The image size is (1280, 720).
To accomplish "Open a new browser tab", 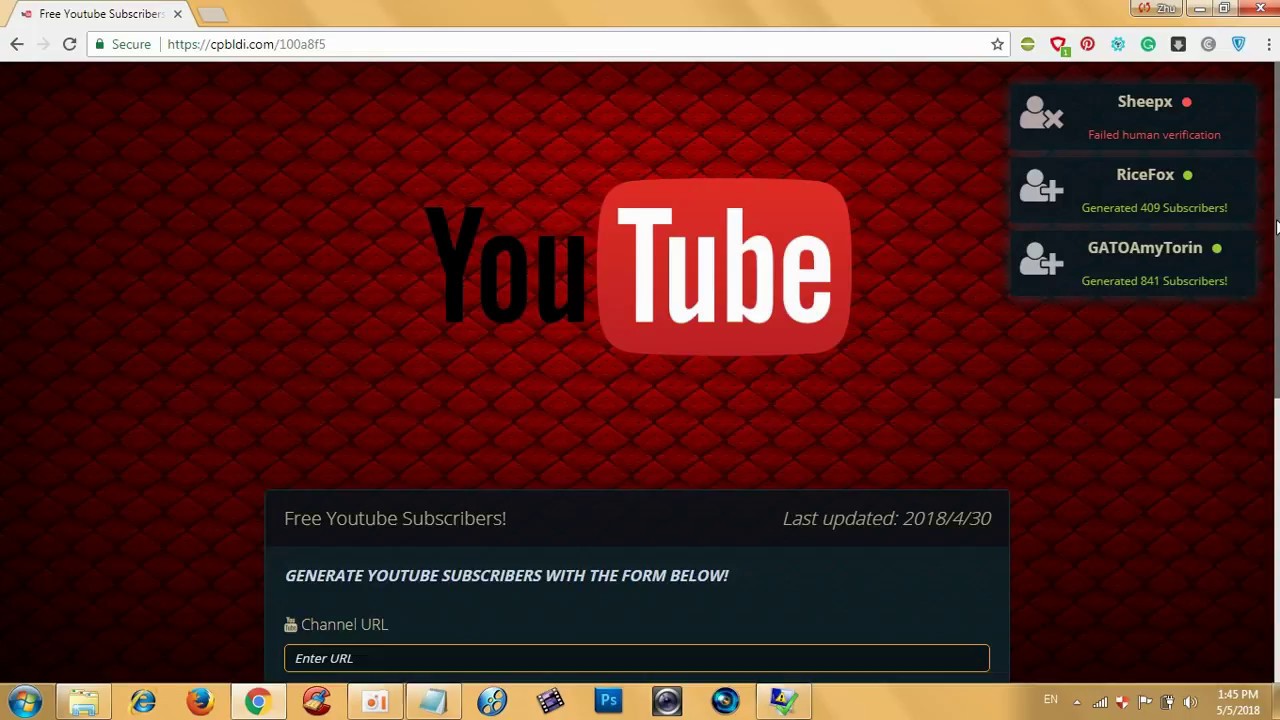I will [212, 14].
